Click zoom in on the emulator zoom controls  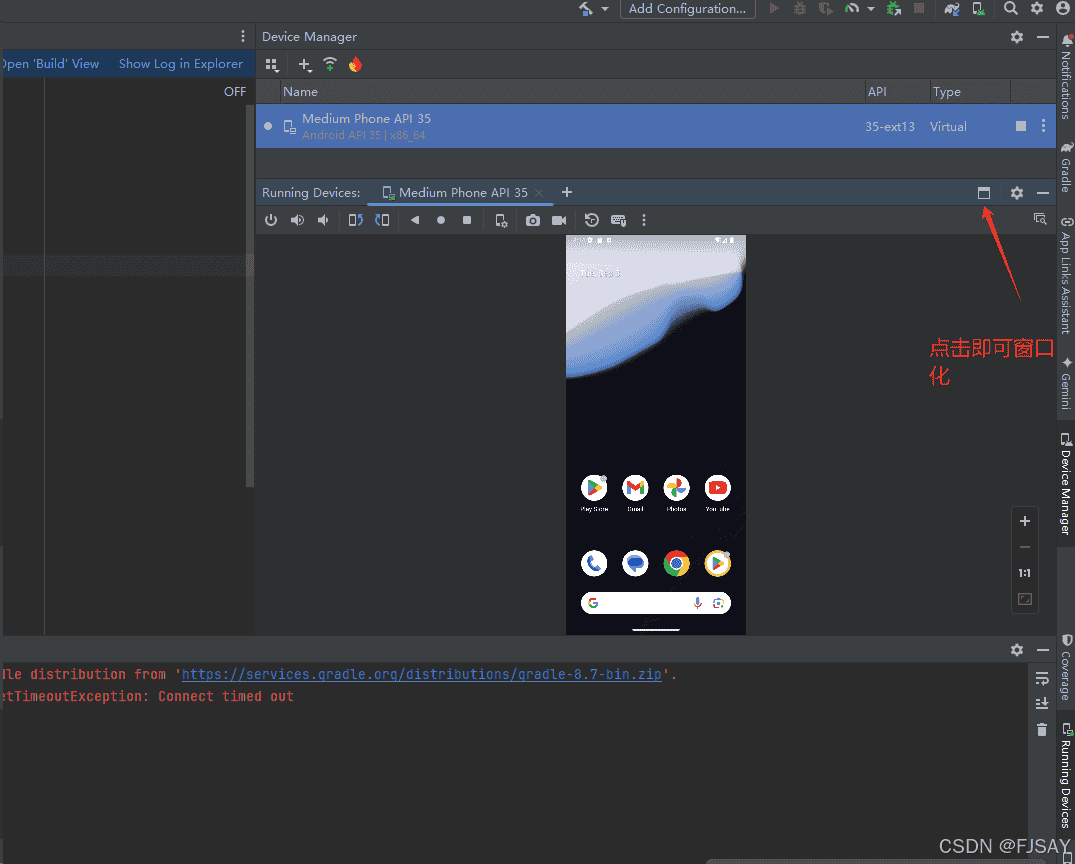point(1024,521)
